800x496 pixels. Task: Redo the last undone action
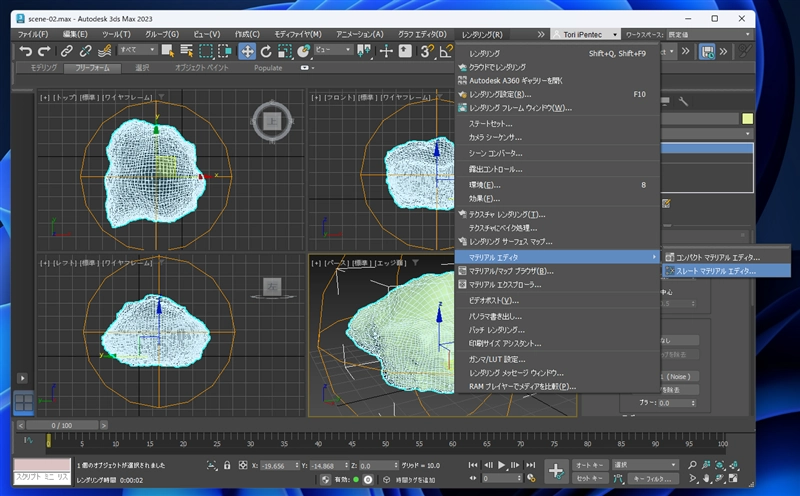(x=44, y=51)
